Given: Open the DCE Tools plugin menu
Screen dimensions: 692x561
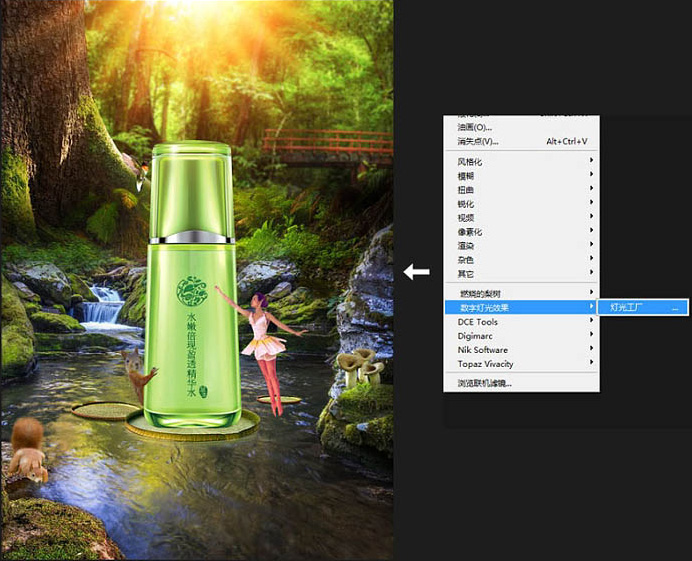Looking at the screenshot, I should click(x=478, y=322).
